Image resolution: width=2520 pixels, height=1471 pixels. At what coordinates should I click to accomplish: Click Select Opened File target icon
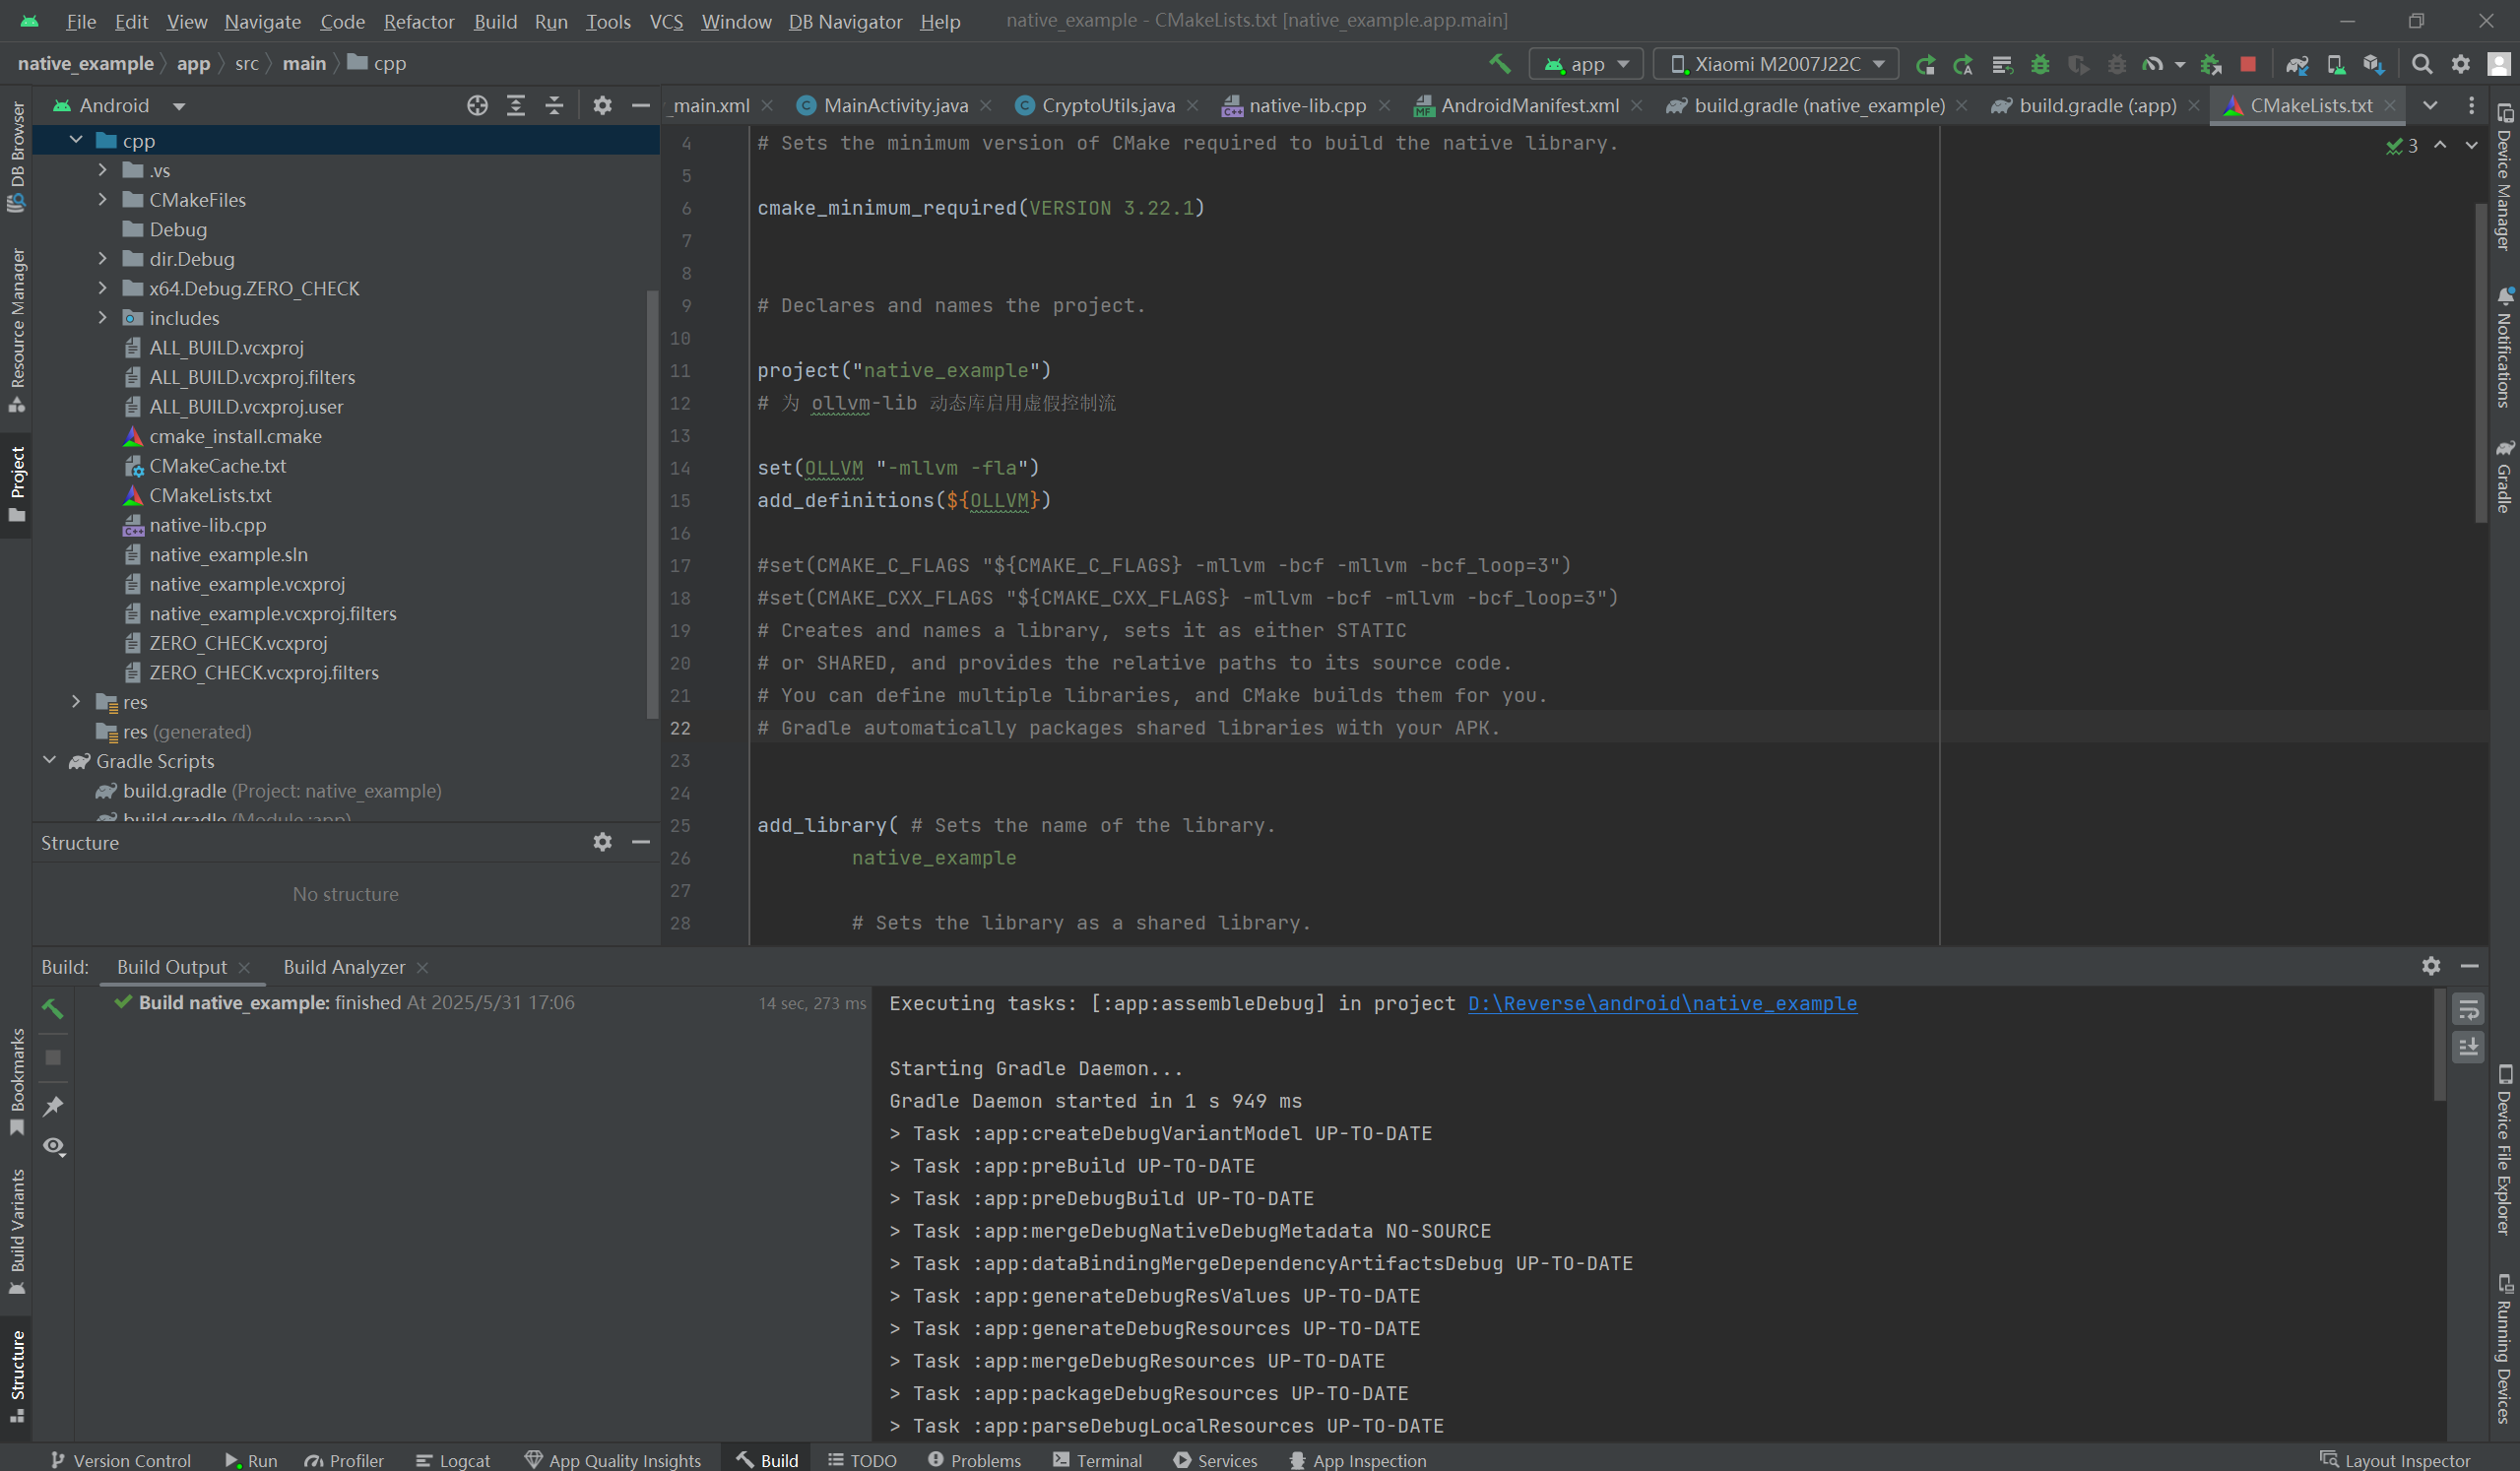click(x=477, y=105)
